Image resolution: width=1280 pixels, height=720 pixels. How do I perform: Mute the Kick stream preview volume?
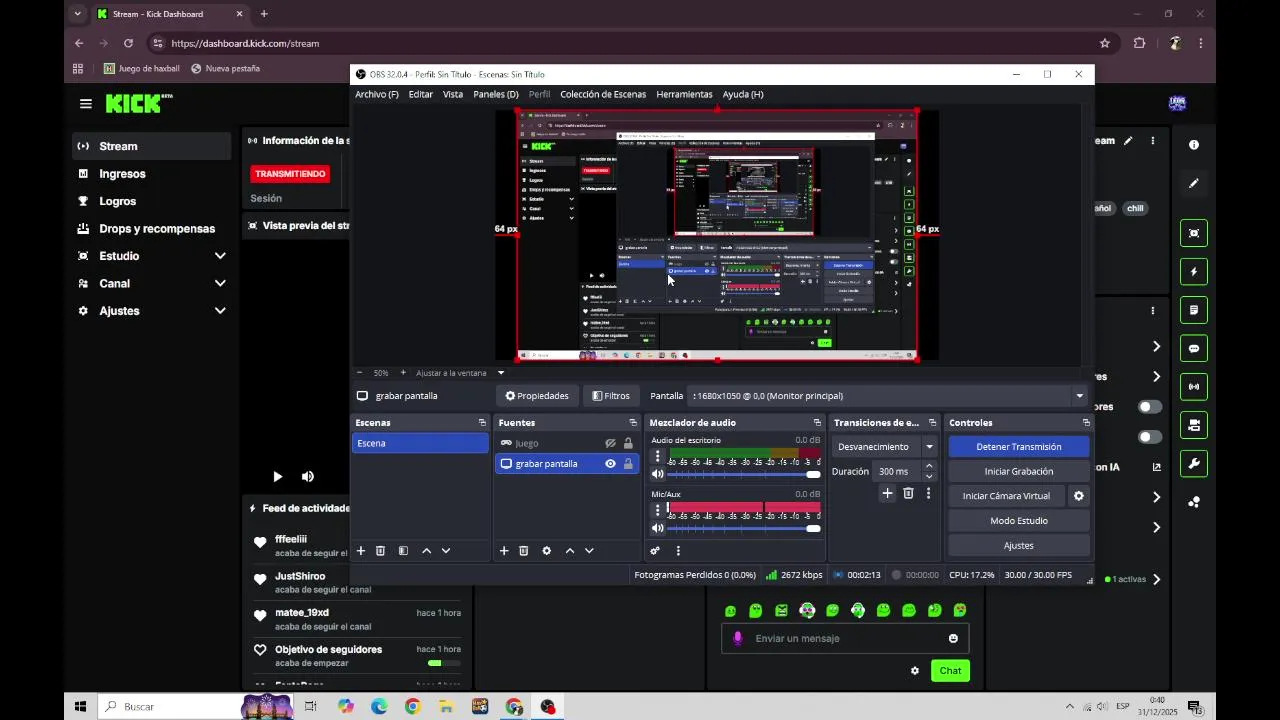(x=308, y=477)
